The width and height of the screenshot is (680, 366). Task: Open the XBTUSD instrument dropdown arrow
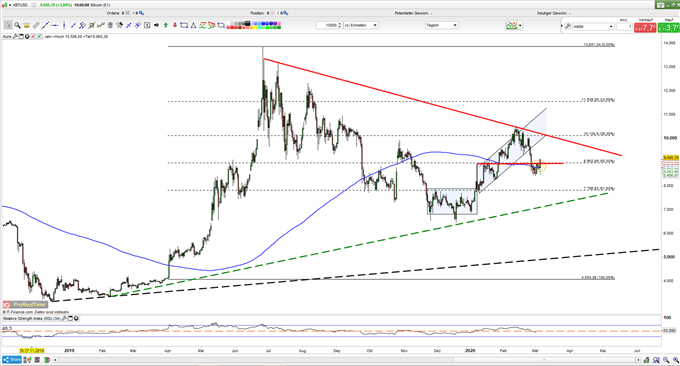(10, 5)
